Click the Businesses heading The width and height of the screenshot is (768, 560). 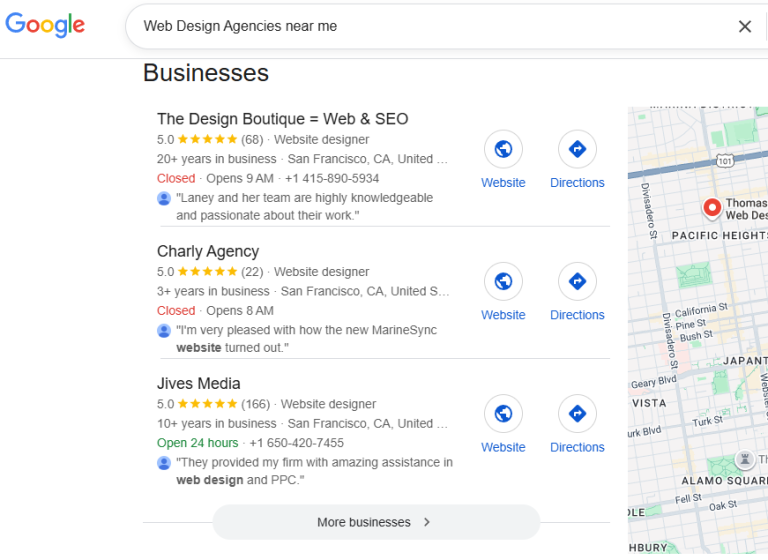pos(206,73)
